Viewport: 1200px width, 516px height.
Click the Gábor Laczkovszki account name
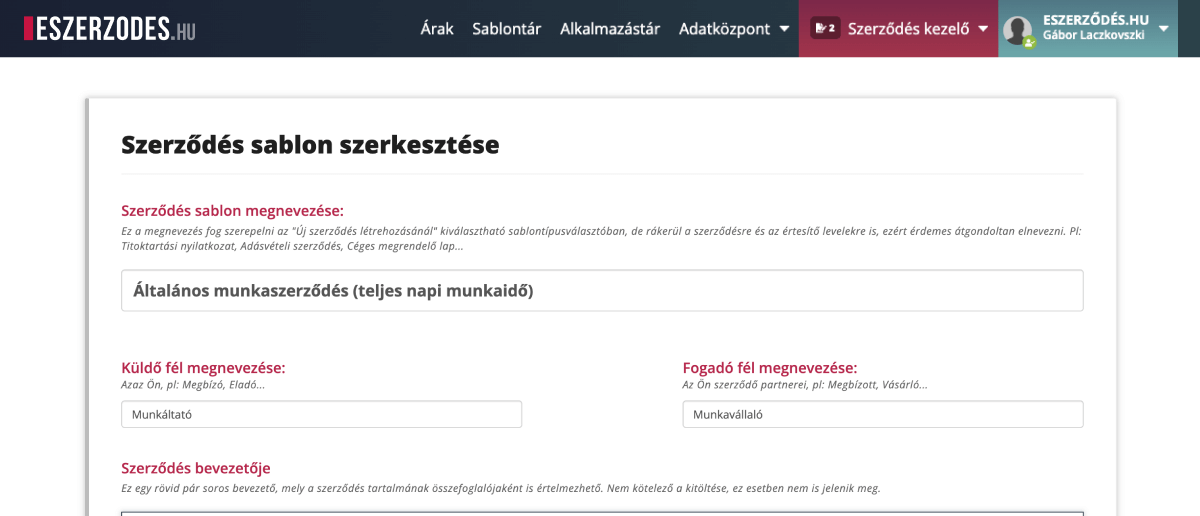(x=1095, y=37)
